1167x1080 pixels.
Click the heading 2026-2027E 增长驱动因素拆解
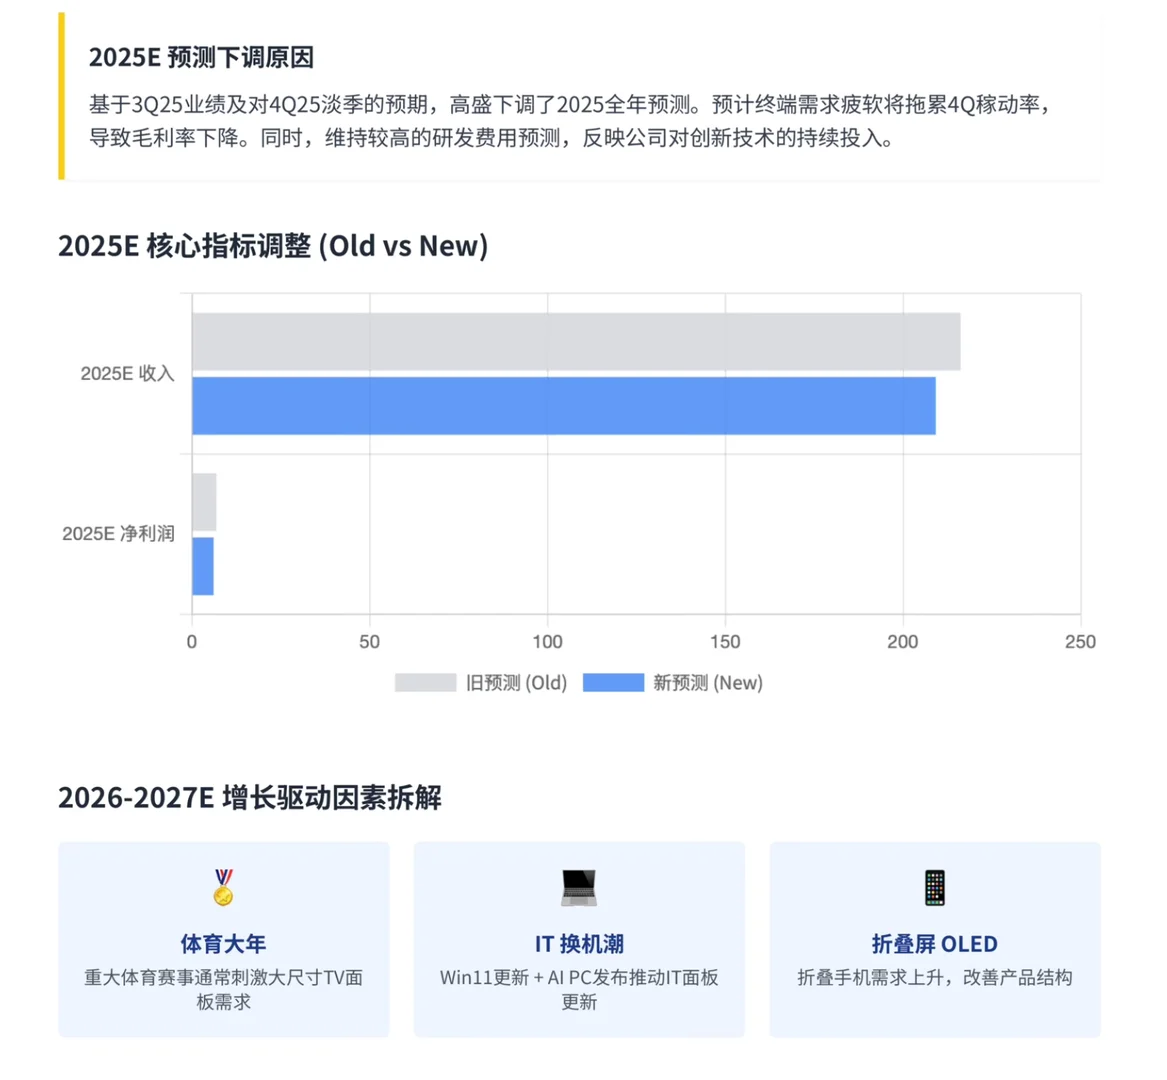[250, 797]
